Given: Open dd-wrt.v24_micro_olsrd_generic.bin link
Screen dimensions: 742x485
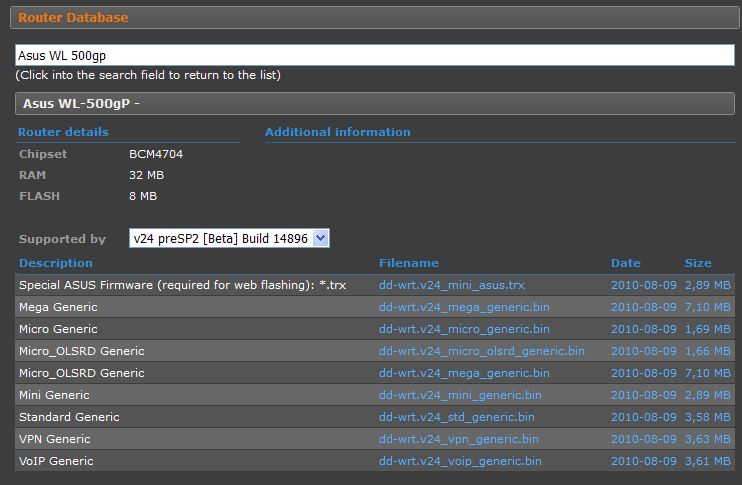Looking at the screenshot, I should pos(481,351).
